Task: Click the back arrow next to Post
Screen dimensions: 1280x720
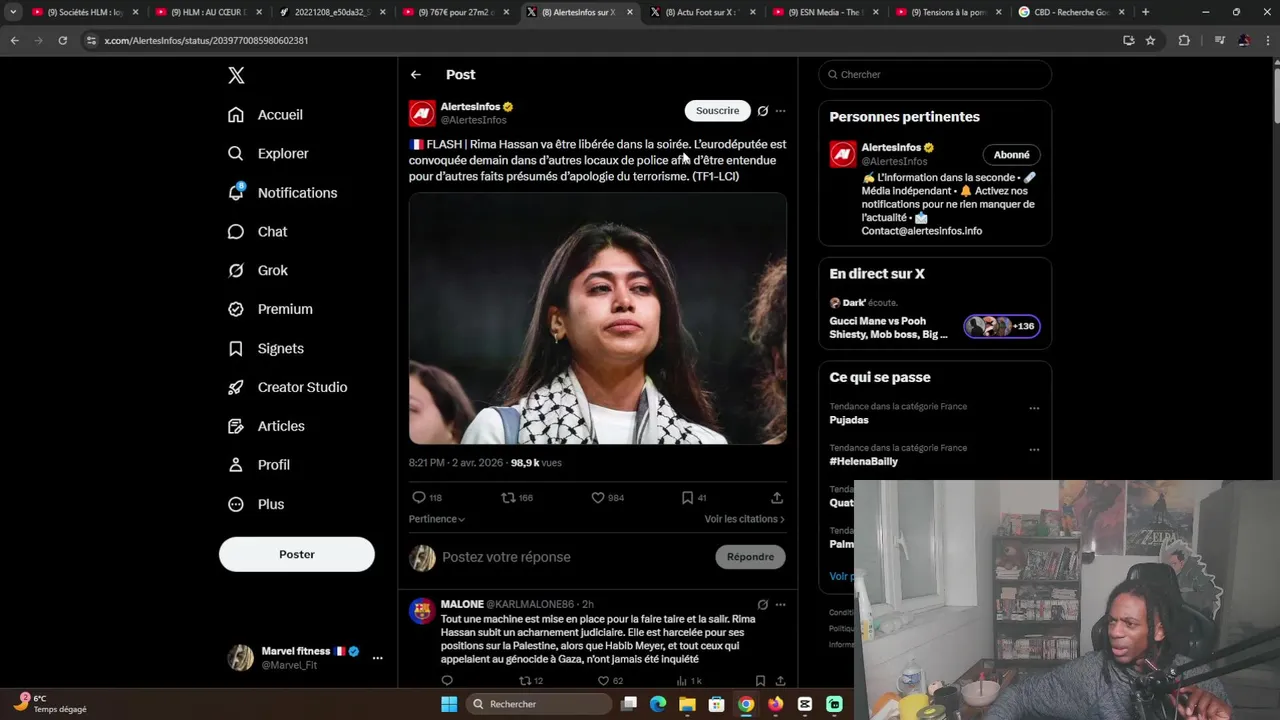Action: point(416,75)
